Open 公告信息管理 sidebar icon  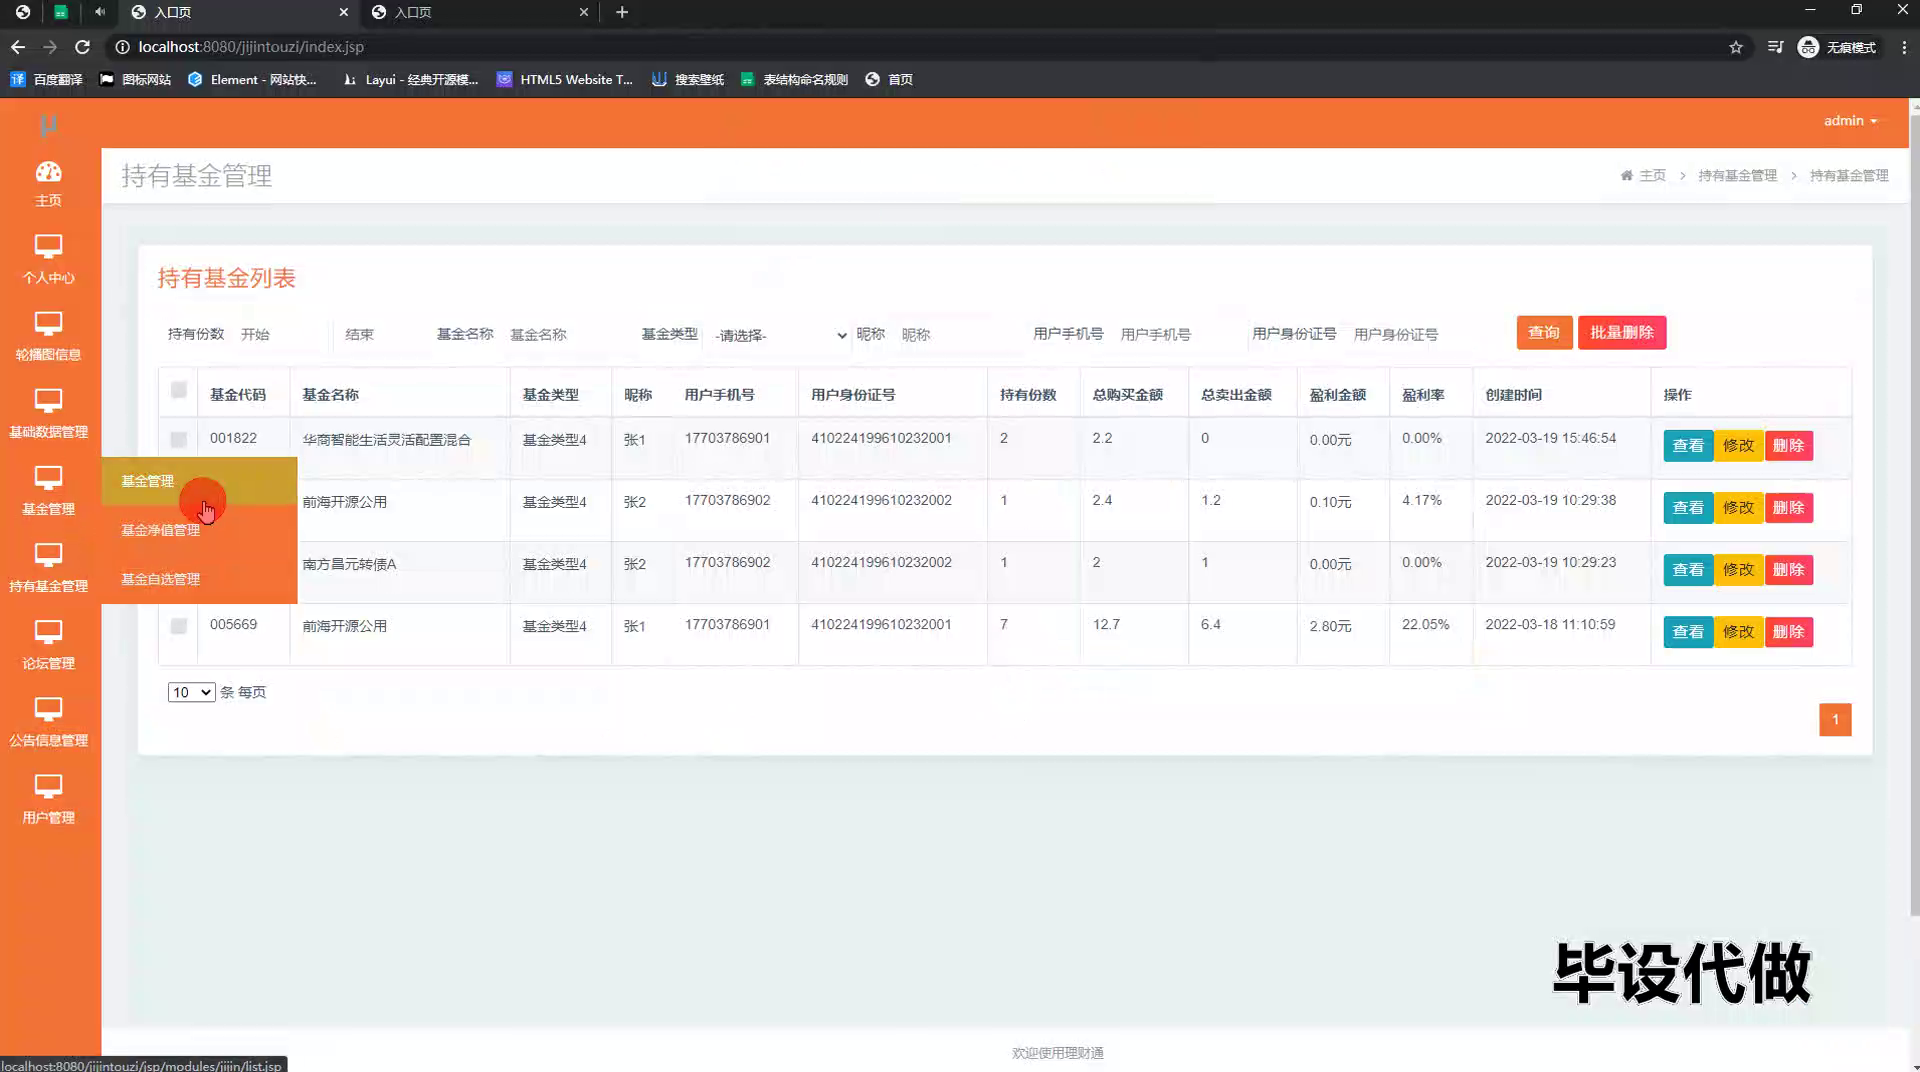[48, 708]
